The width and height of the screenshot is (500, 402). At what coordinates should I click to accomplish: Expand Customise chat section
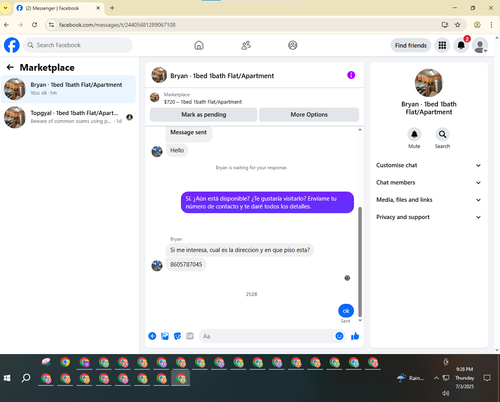(x=429, y=165)
